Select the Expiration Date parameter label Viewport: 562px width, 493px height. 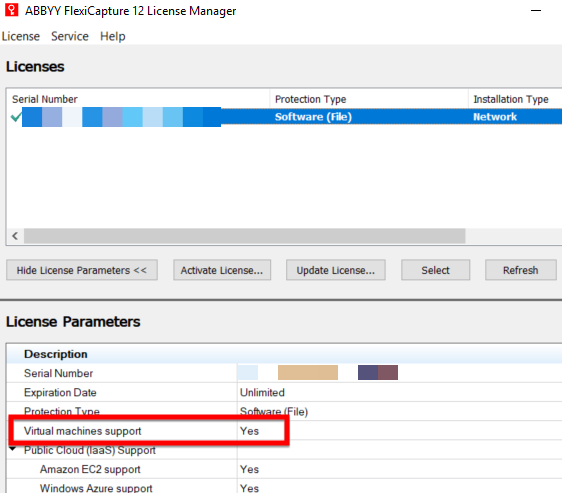point(60,393)
